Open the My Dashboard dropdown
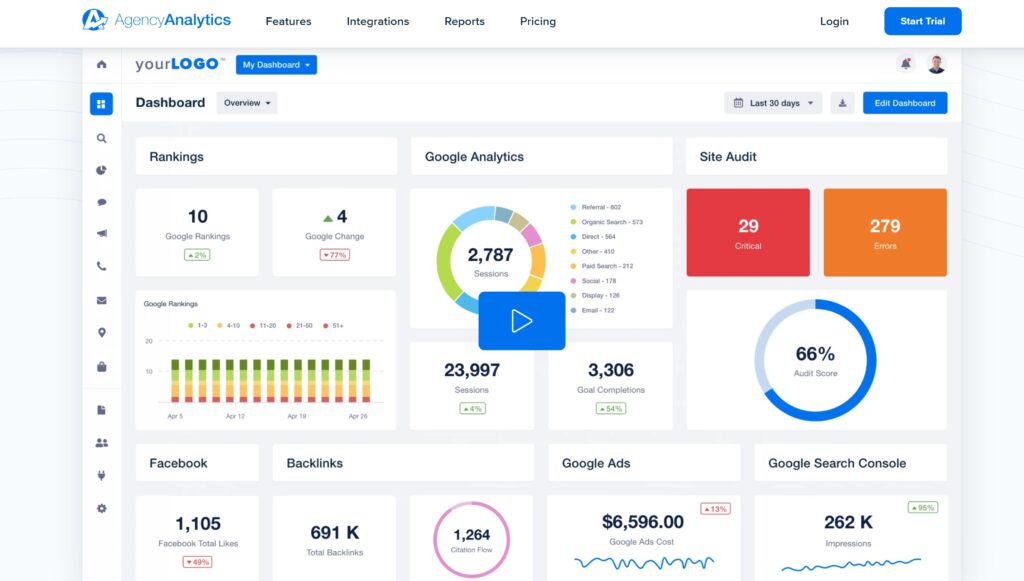Image resolution: width=1024 pixels, height=581 pixels. tap(276, 65)
